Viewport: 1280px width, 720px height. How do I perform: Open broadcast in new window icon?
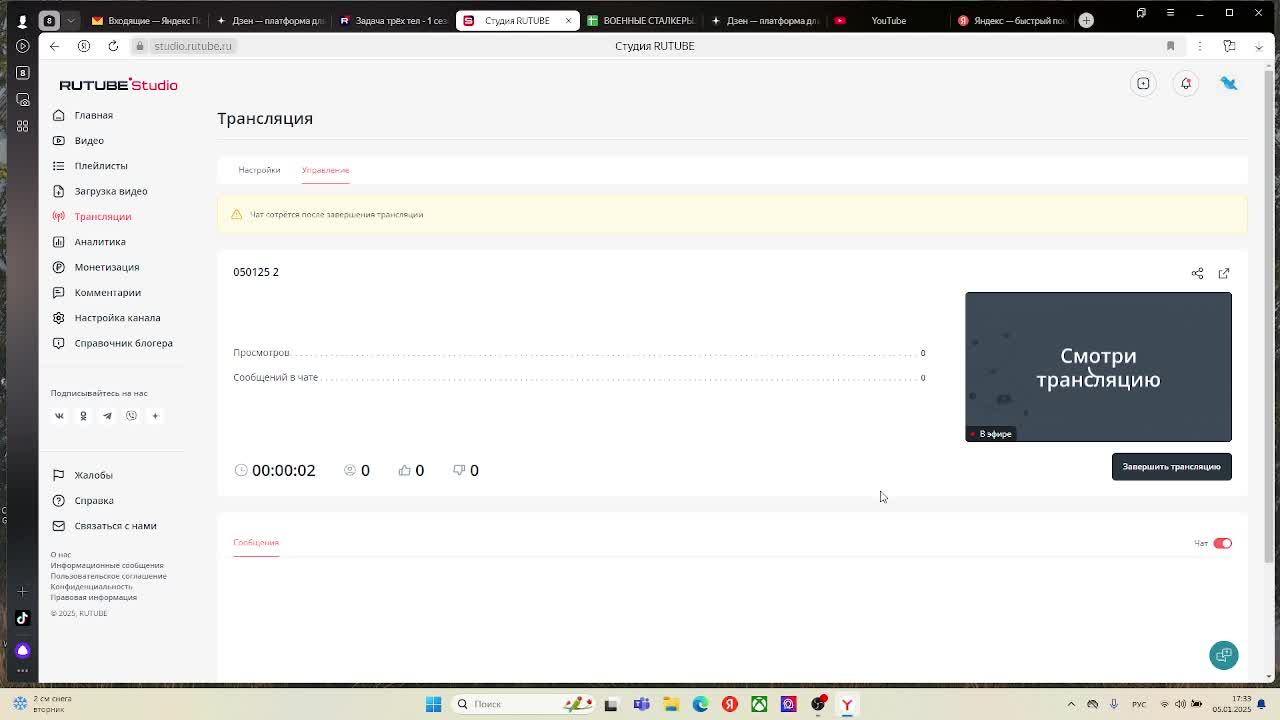coord(1224,273)
